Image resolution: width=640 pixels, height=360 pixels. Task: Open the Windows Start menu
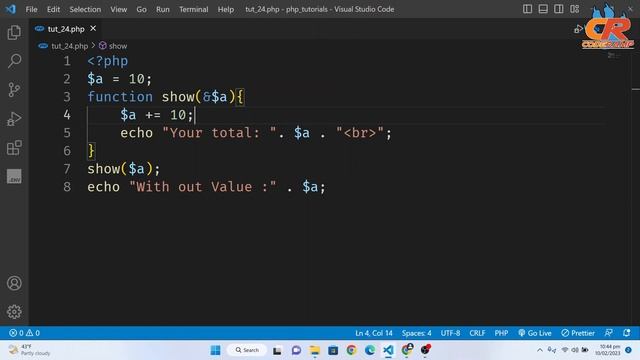[x=216, y=350]
